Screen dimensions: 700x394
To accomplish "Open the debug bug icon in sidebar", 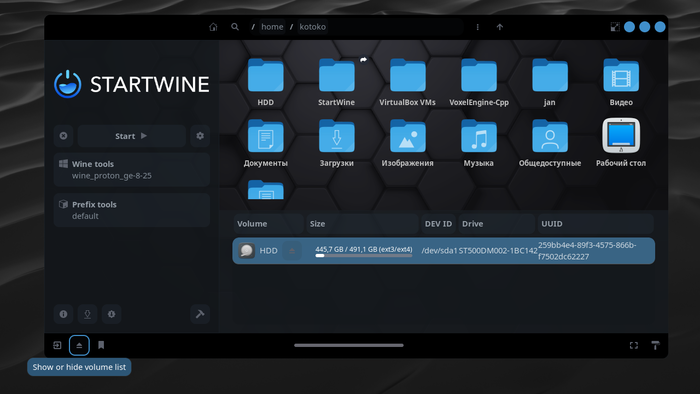I will tap(111, 314).
